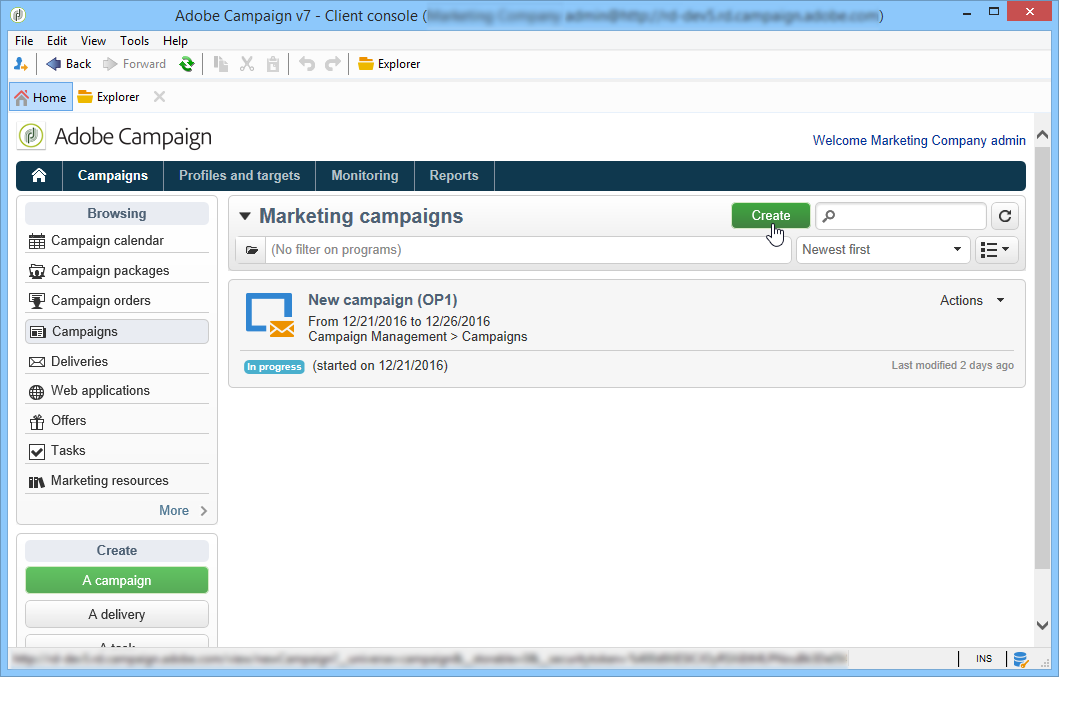
Task: Click the Web applications globe icon
Action: tap(37, 392)
